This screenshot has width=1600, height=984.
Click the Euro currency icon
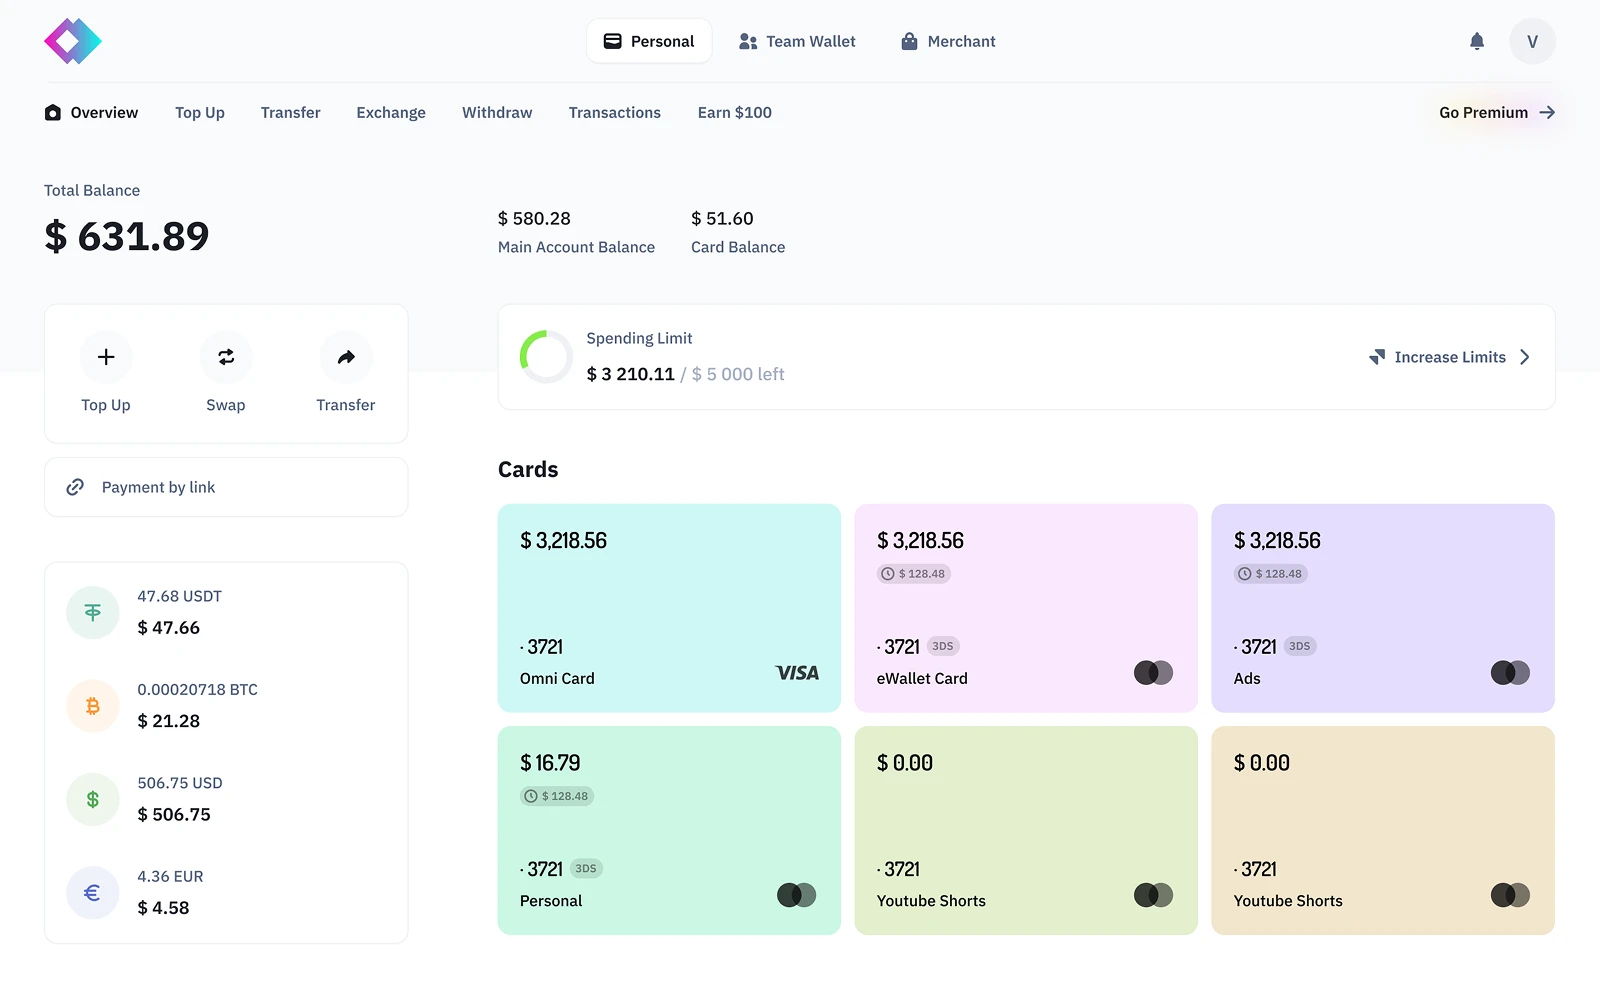coord(93,892)
